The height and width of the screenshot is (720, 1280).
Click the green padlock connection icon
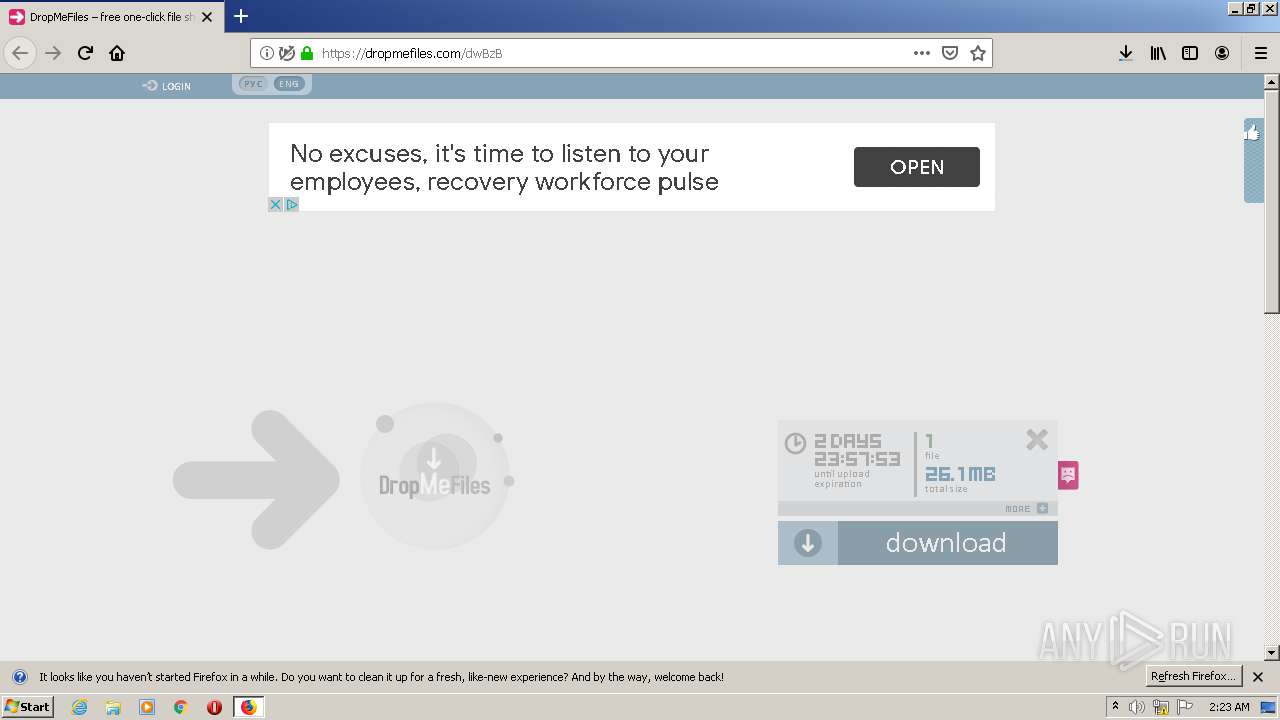(x=307, y=53)
